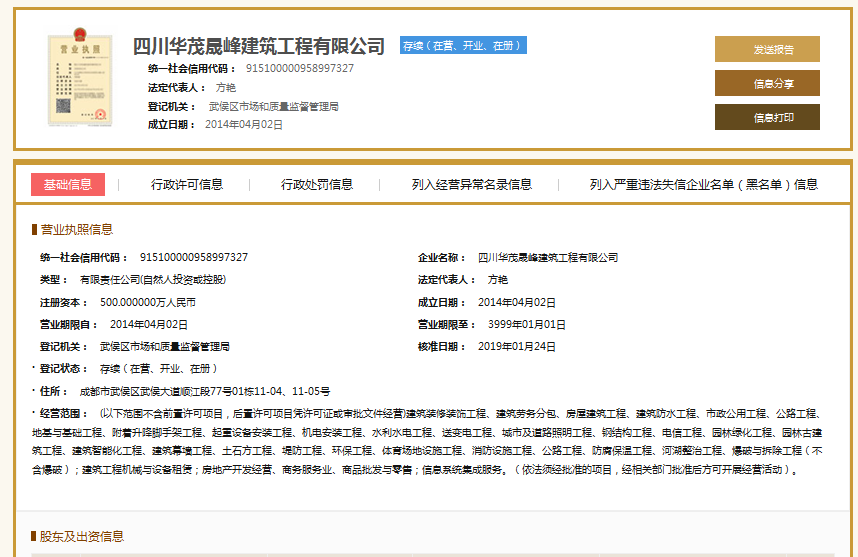Click header 登记机关 value 武侯区市场和质量监督管理局
The image size is (858, 557).
(274, 106)
